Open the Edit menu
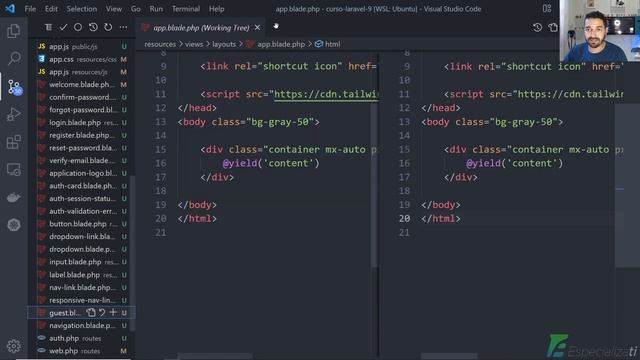 pyautogui.click(x=51, y=9)
